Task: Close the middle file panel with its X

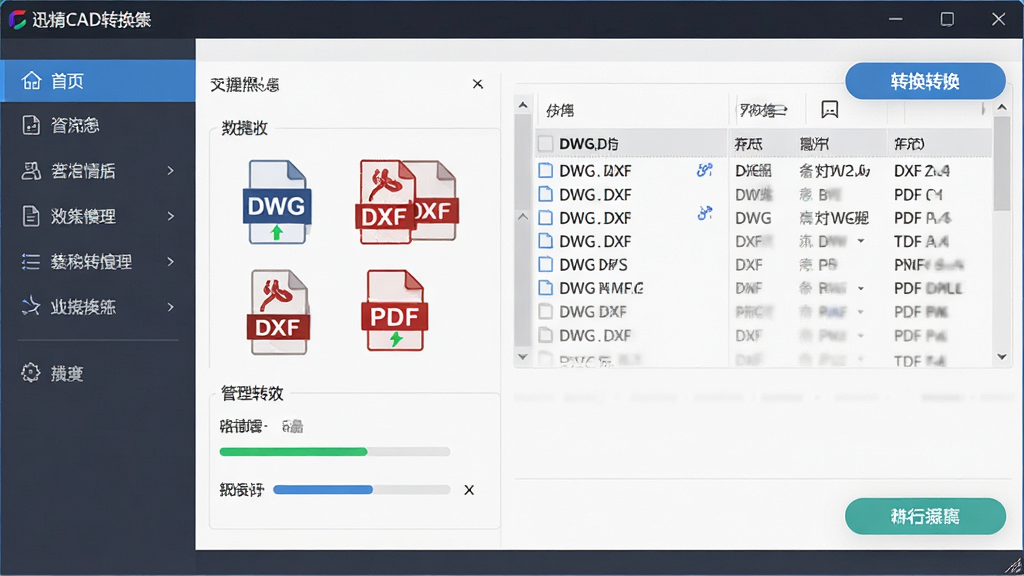Action: (477, 84)
